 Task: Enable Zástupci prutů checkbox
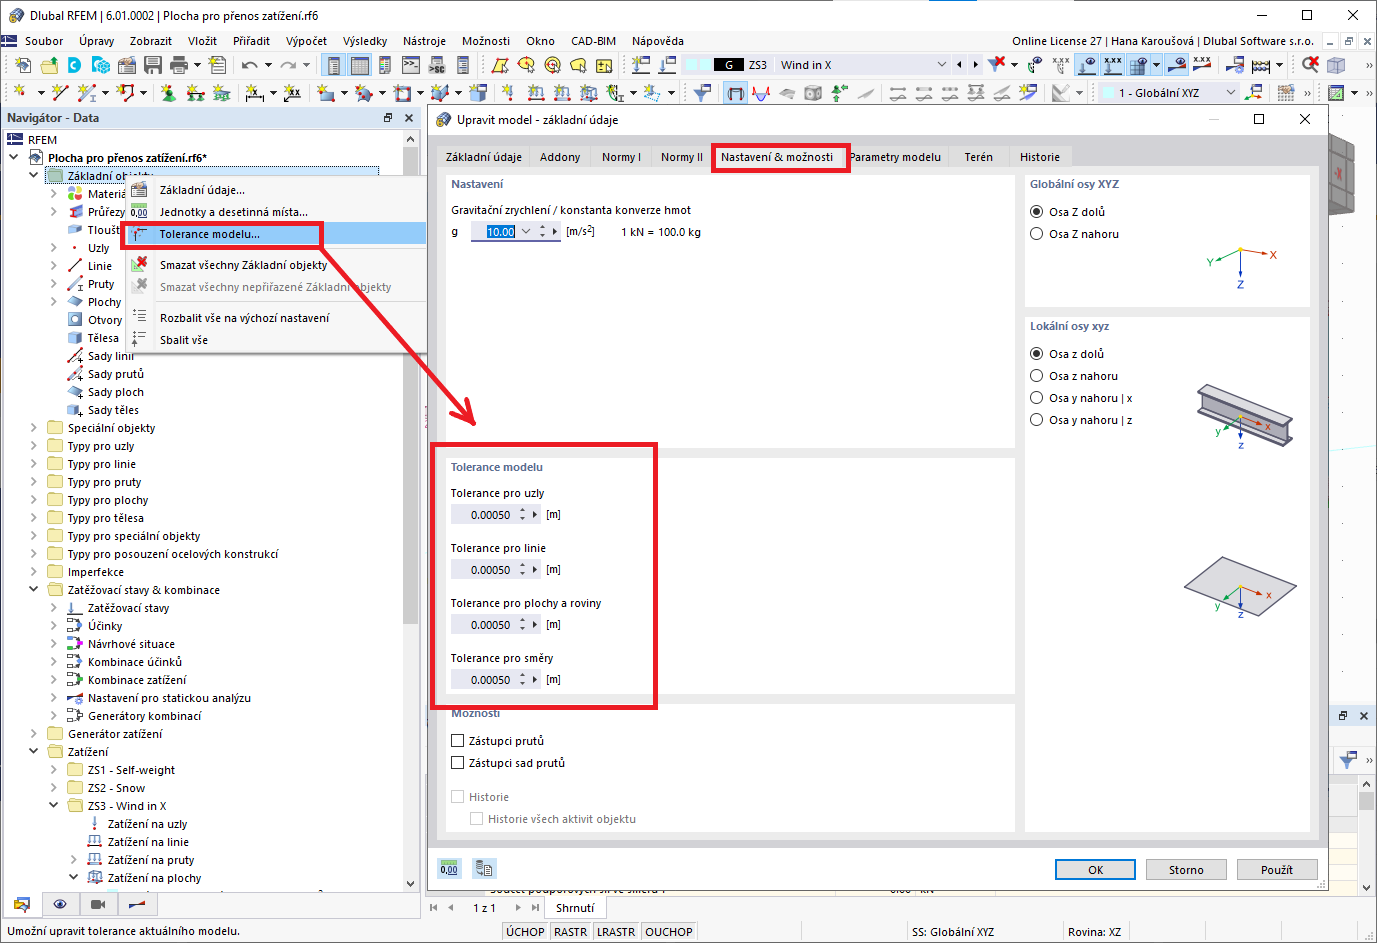pos(458,741)
